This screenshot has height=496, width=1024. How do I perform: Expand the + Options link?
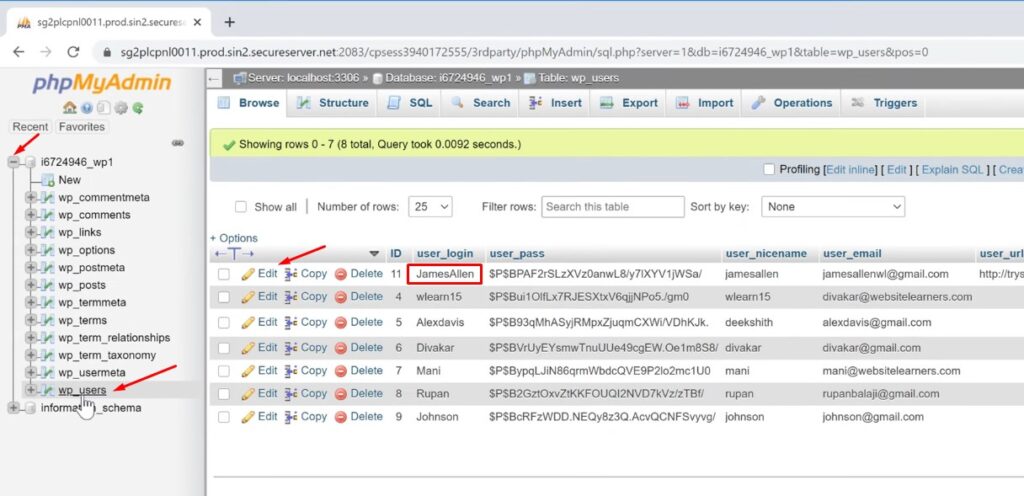(234, 238)
